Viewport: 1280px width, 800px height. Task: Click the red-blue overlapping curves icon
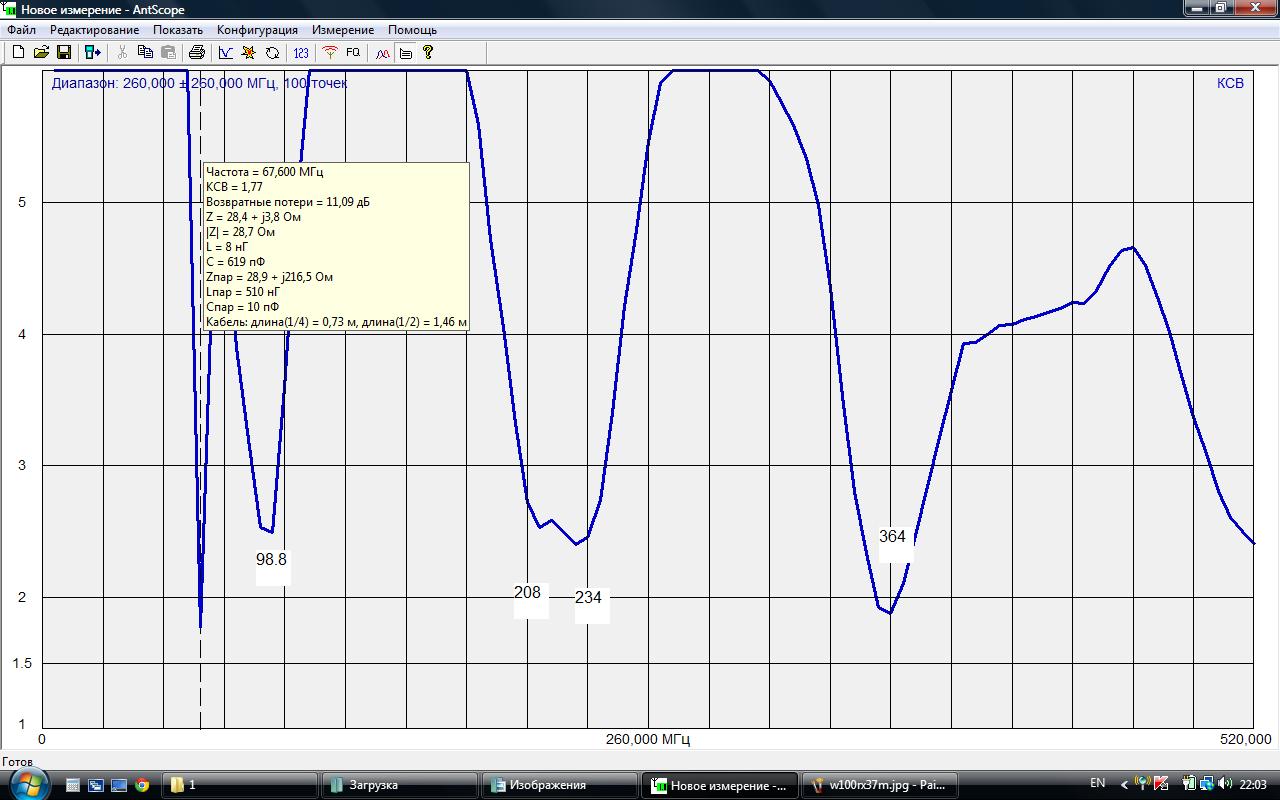point(382,52)
